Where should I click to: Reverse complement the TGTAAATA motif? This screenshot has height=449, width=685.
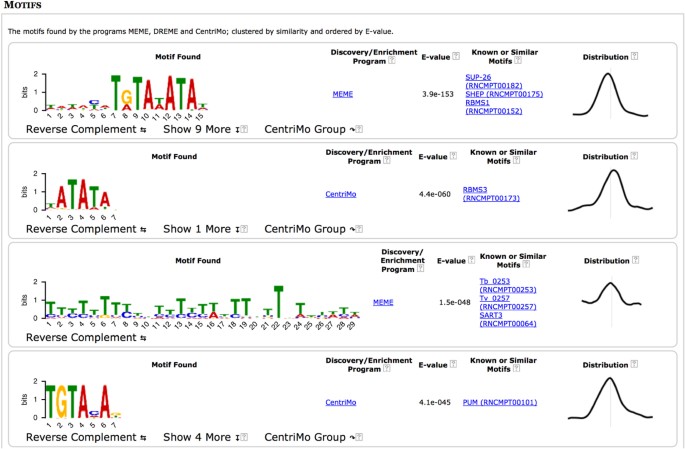click(86, 129)
